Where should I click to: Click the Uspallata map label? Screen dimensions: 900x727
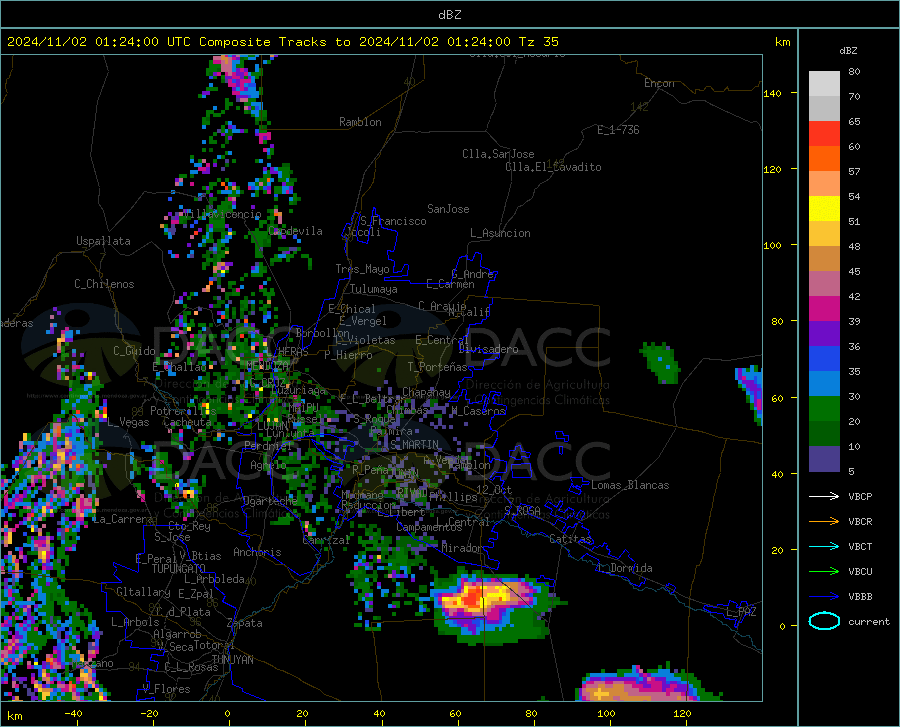pos(103,241)
